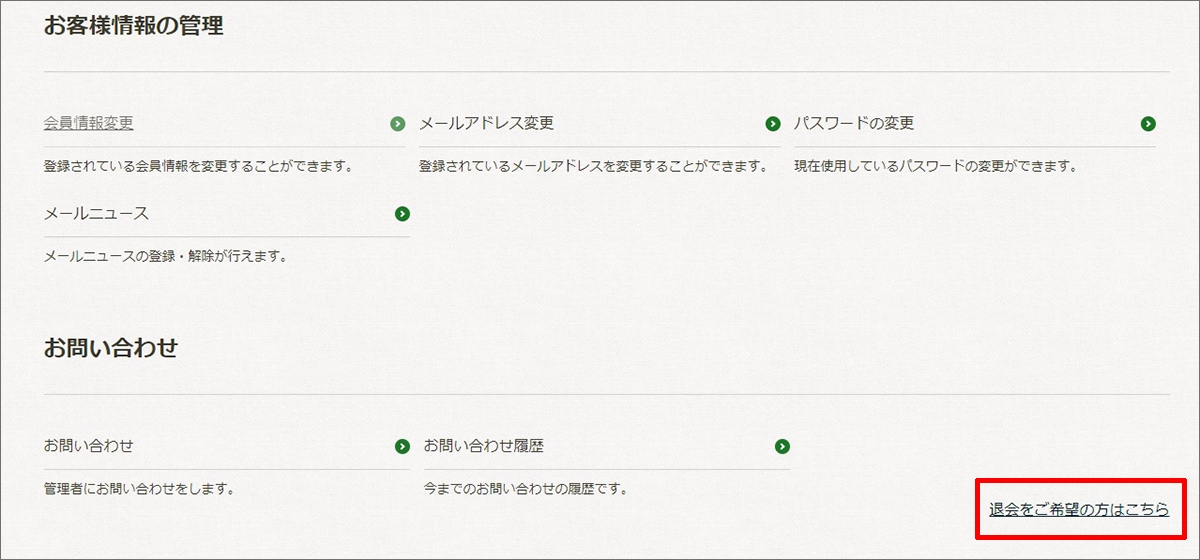
Task: Click the お問い合わせ section heading
Action: pos(111,348)
